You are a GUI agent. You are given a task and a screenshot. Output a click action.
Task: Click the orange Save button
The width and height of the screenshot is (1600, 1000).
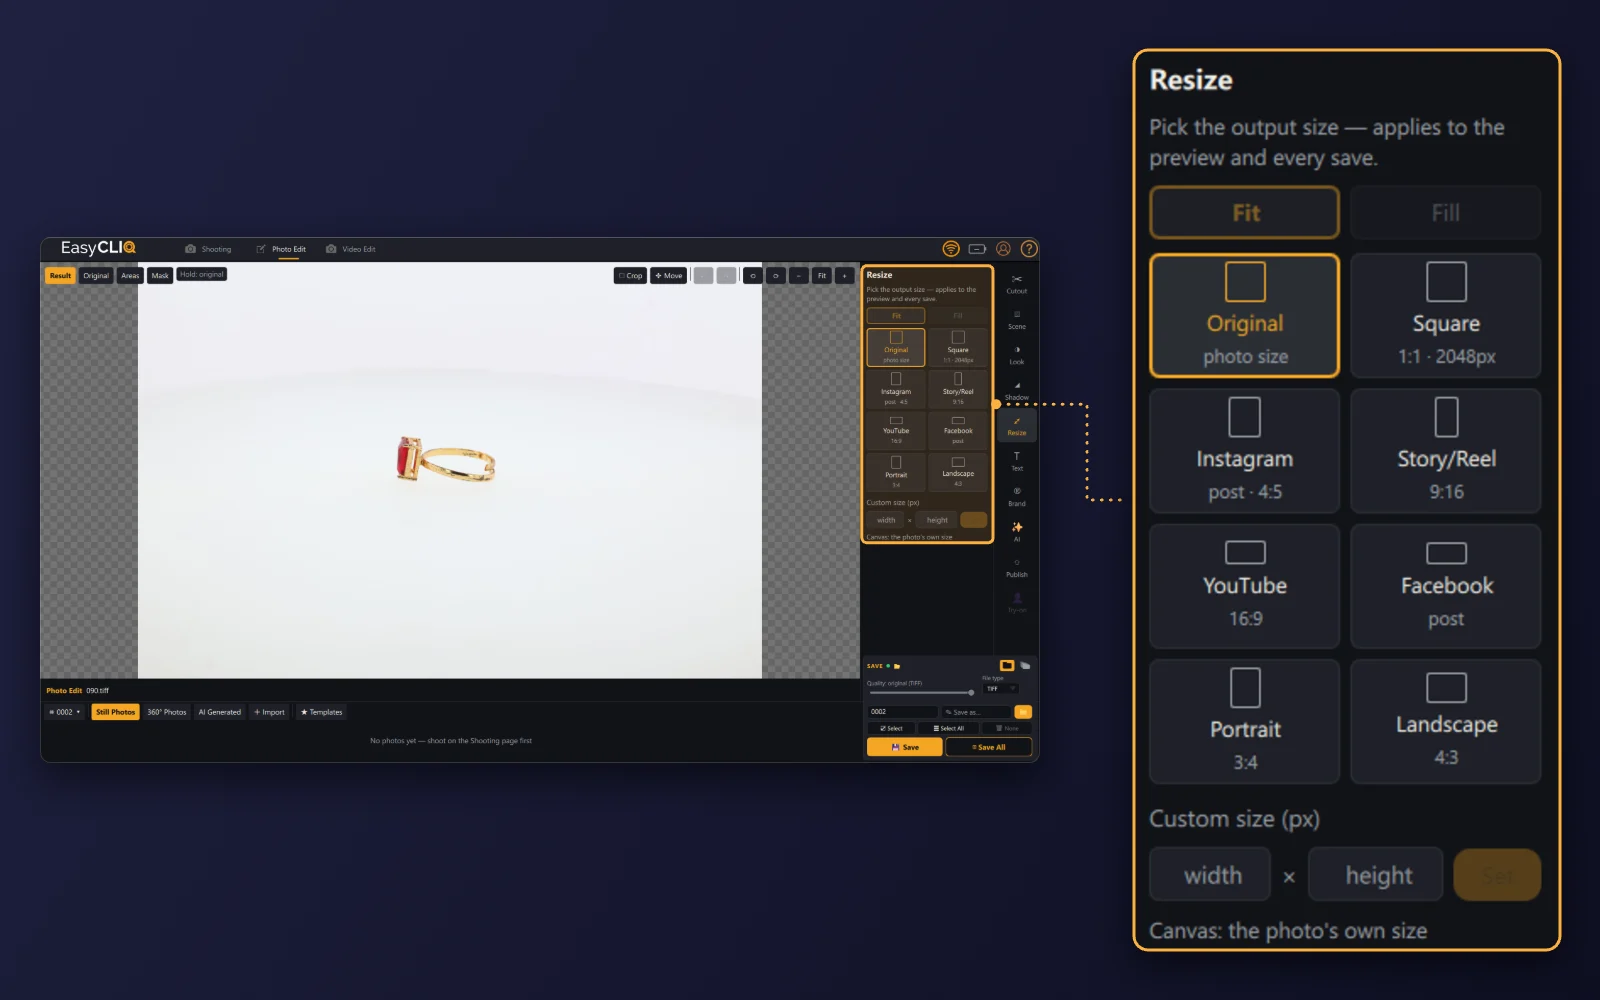click(x=904, y=747)
